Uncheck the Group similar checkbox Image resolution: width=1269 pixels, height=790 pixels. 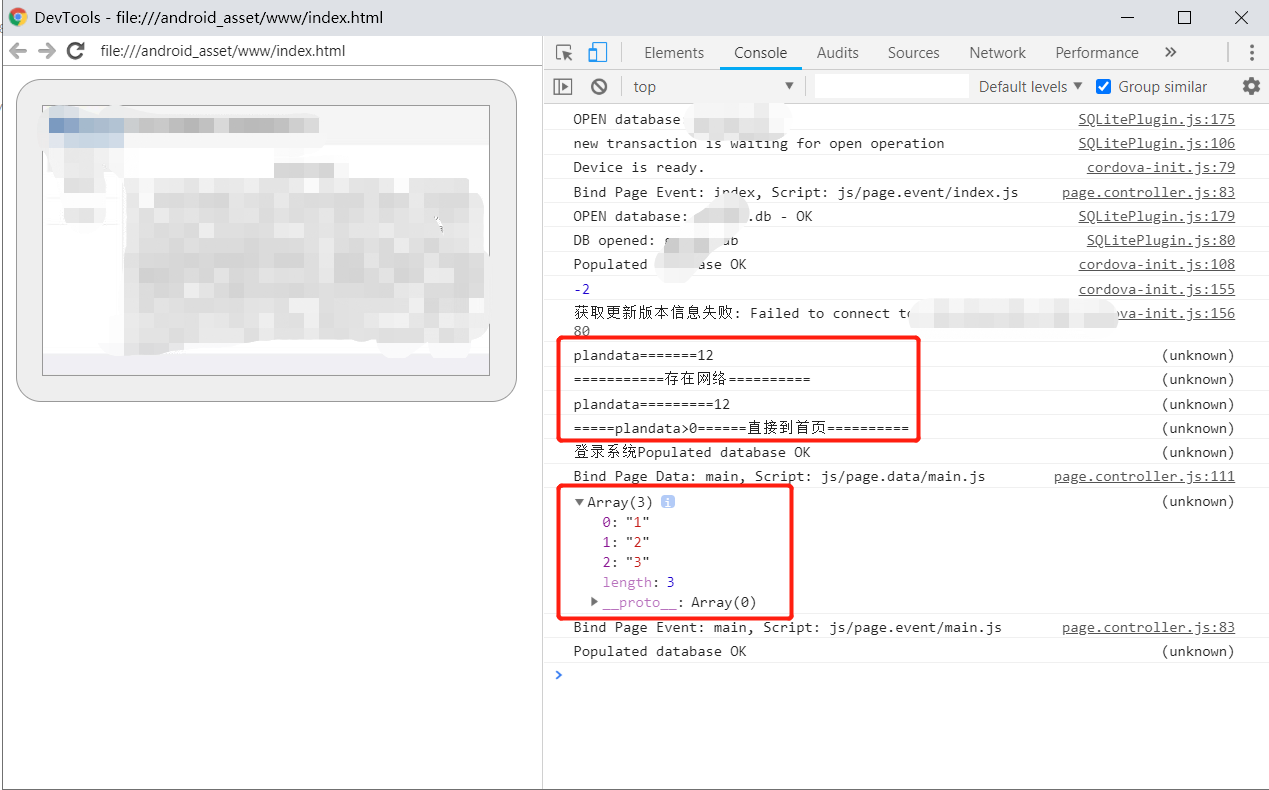[x=1103, y=86]
